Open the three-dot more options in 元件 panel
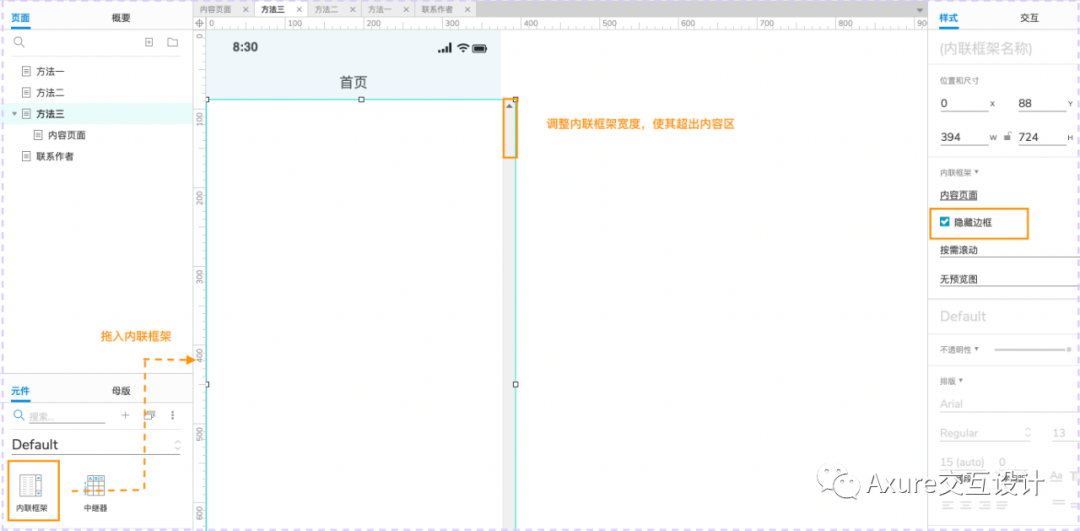Screen dimensions: 1080x531 tap(173, 415)
